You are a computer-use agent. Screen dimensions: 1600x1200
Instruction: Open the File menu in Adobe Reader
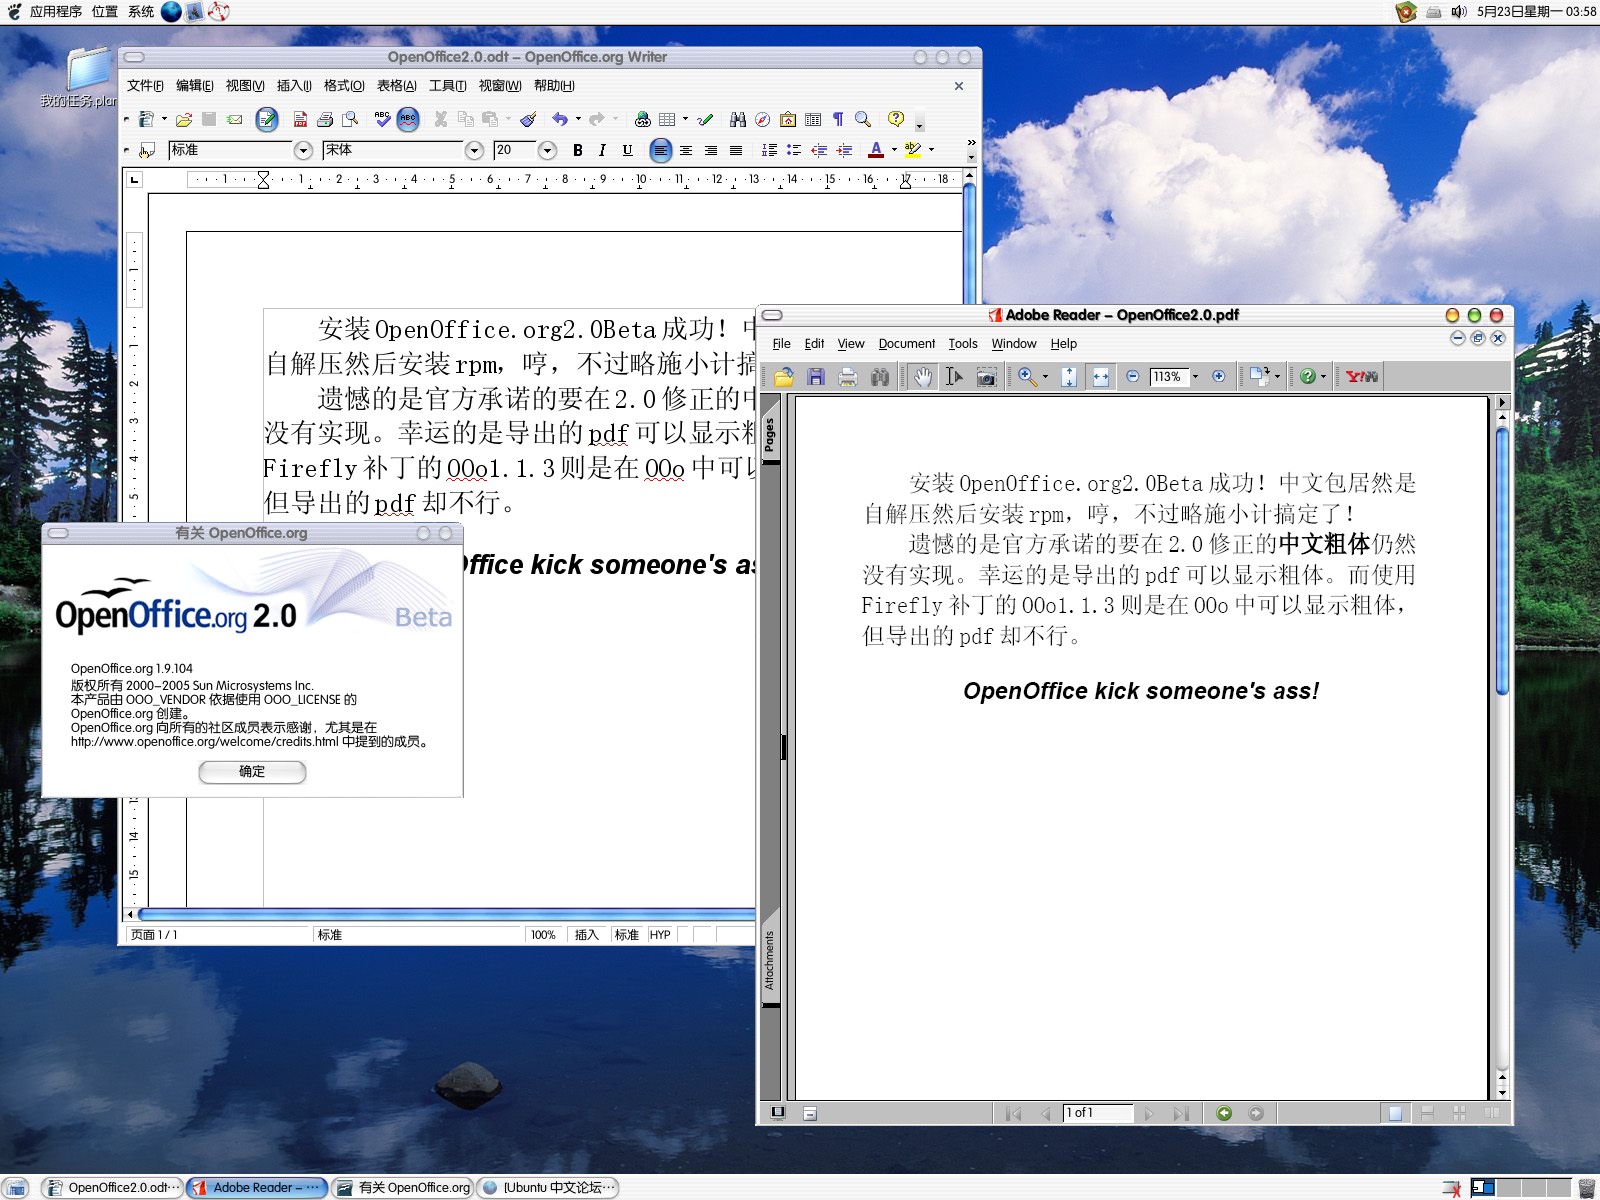coord(781,344)
